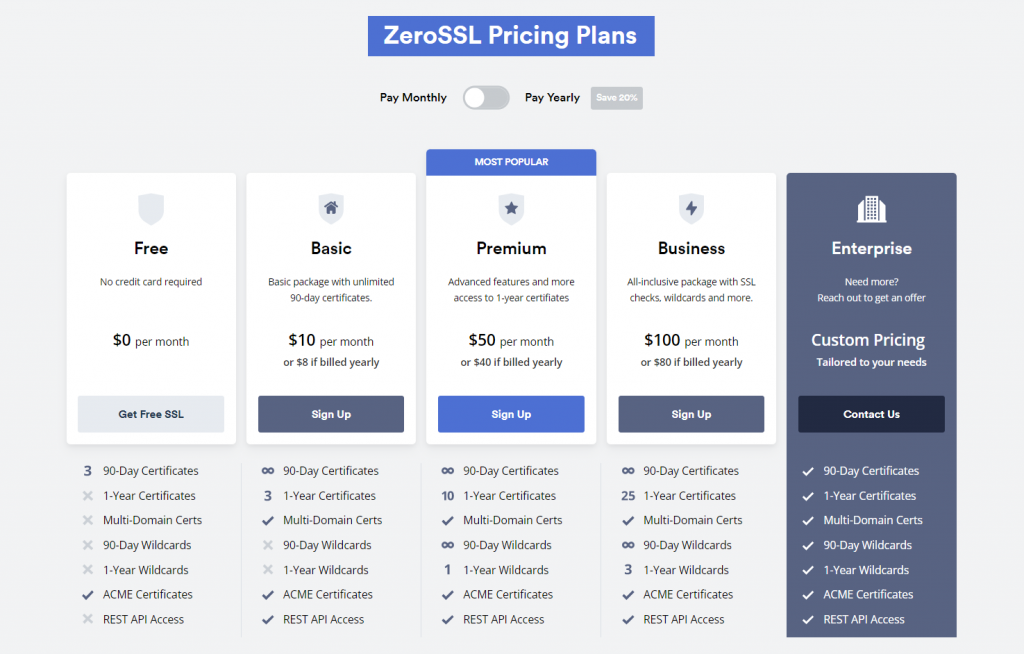The width and height of the screenshot is (1024, 654).
Task: Click the Business plan lightning shield icon
Action: click(692, 209)
